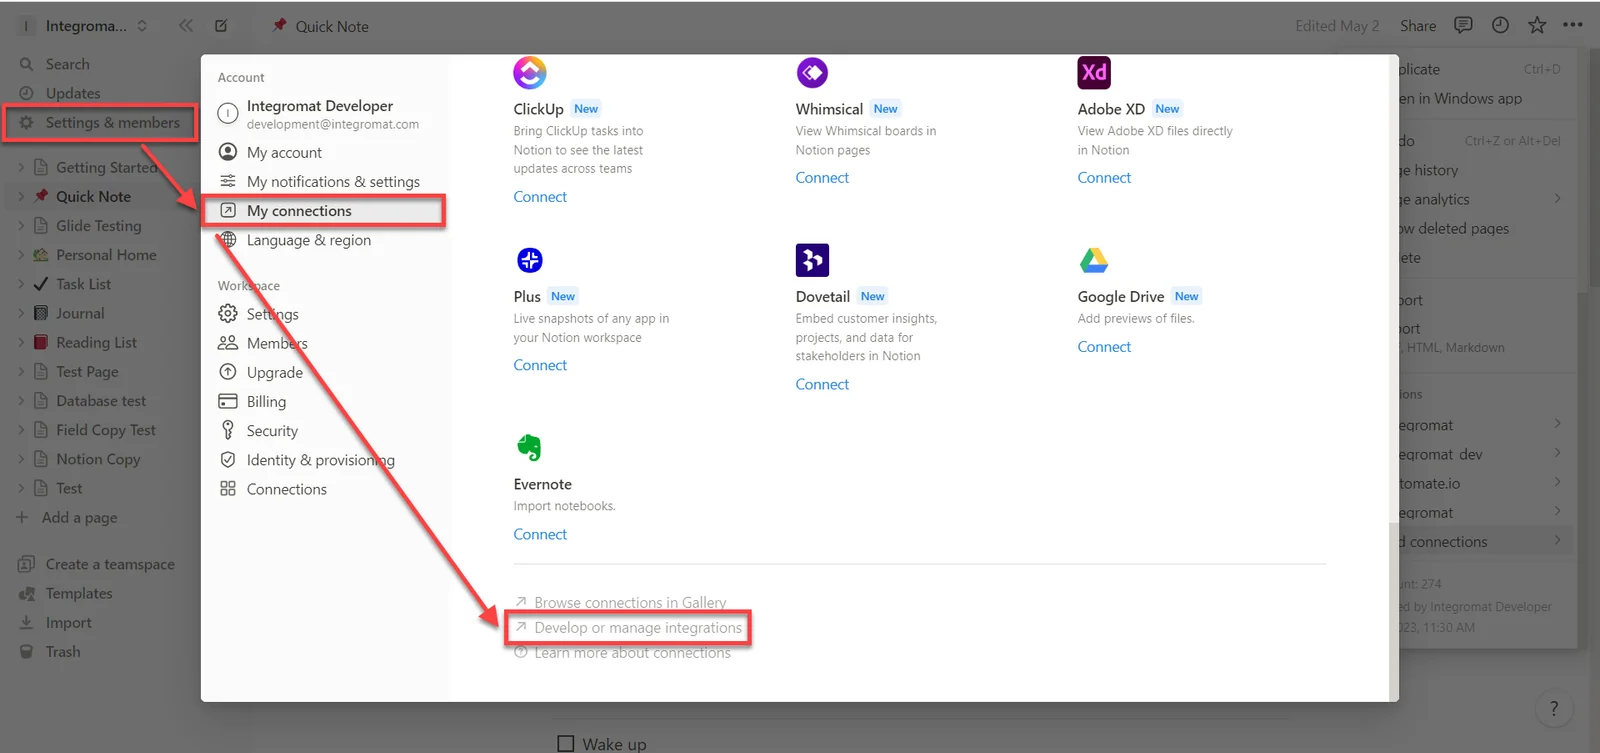Expand the Journal page toggle
This screenshot has width=1600, height=753.
point(21,313)
